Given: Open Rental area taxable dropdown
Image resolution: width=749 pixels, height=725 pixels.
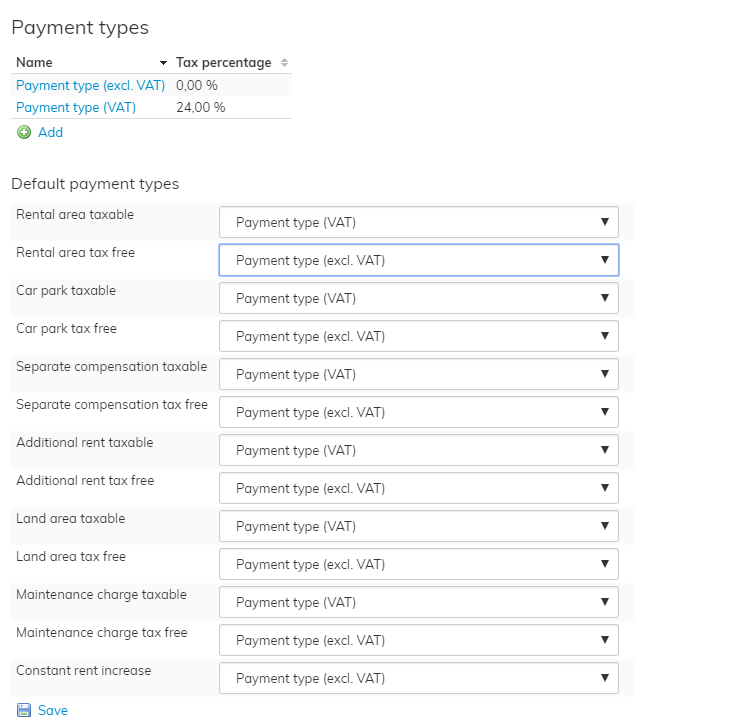Looking at the screenshot, I should coord(418,222).
